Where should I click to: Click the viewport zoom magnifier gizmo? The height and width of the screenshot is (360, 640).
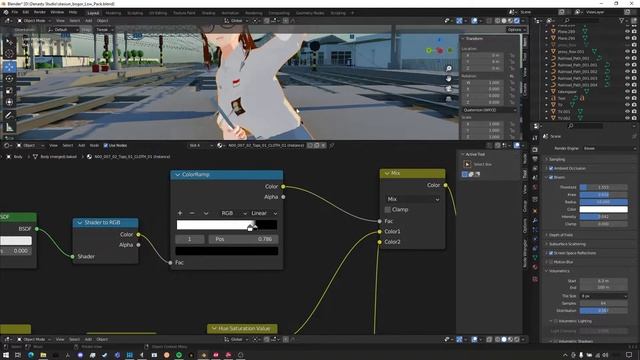pyautogui.click(x=449, y=69)
